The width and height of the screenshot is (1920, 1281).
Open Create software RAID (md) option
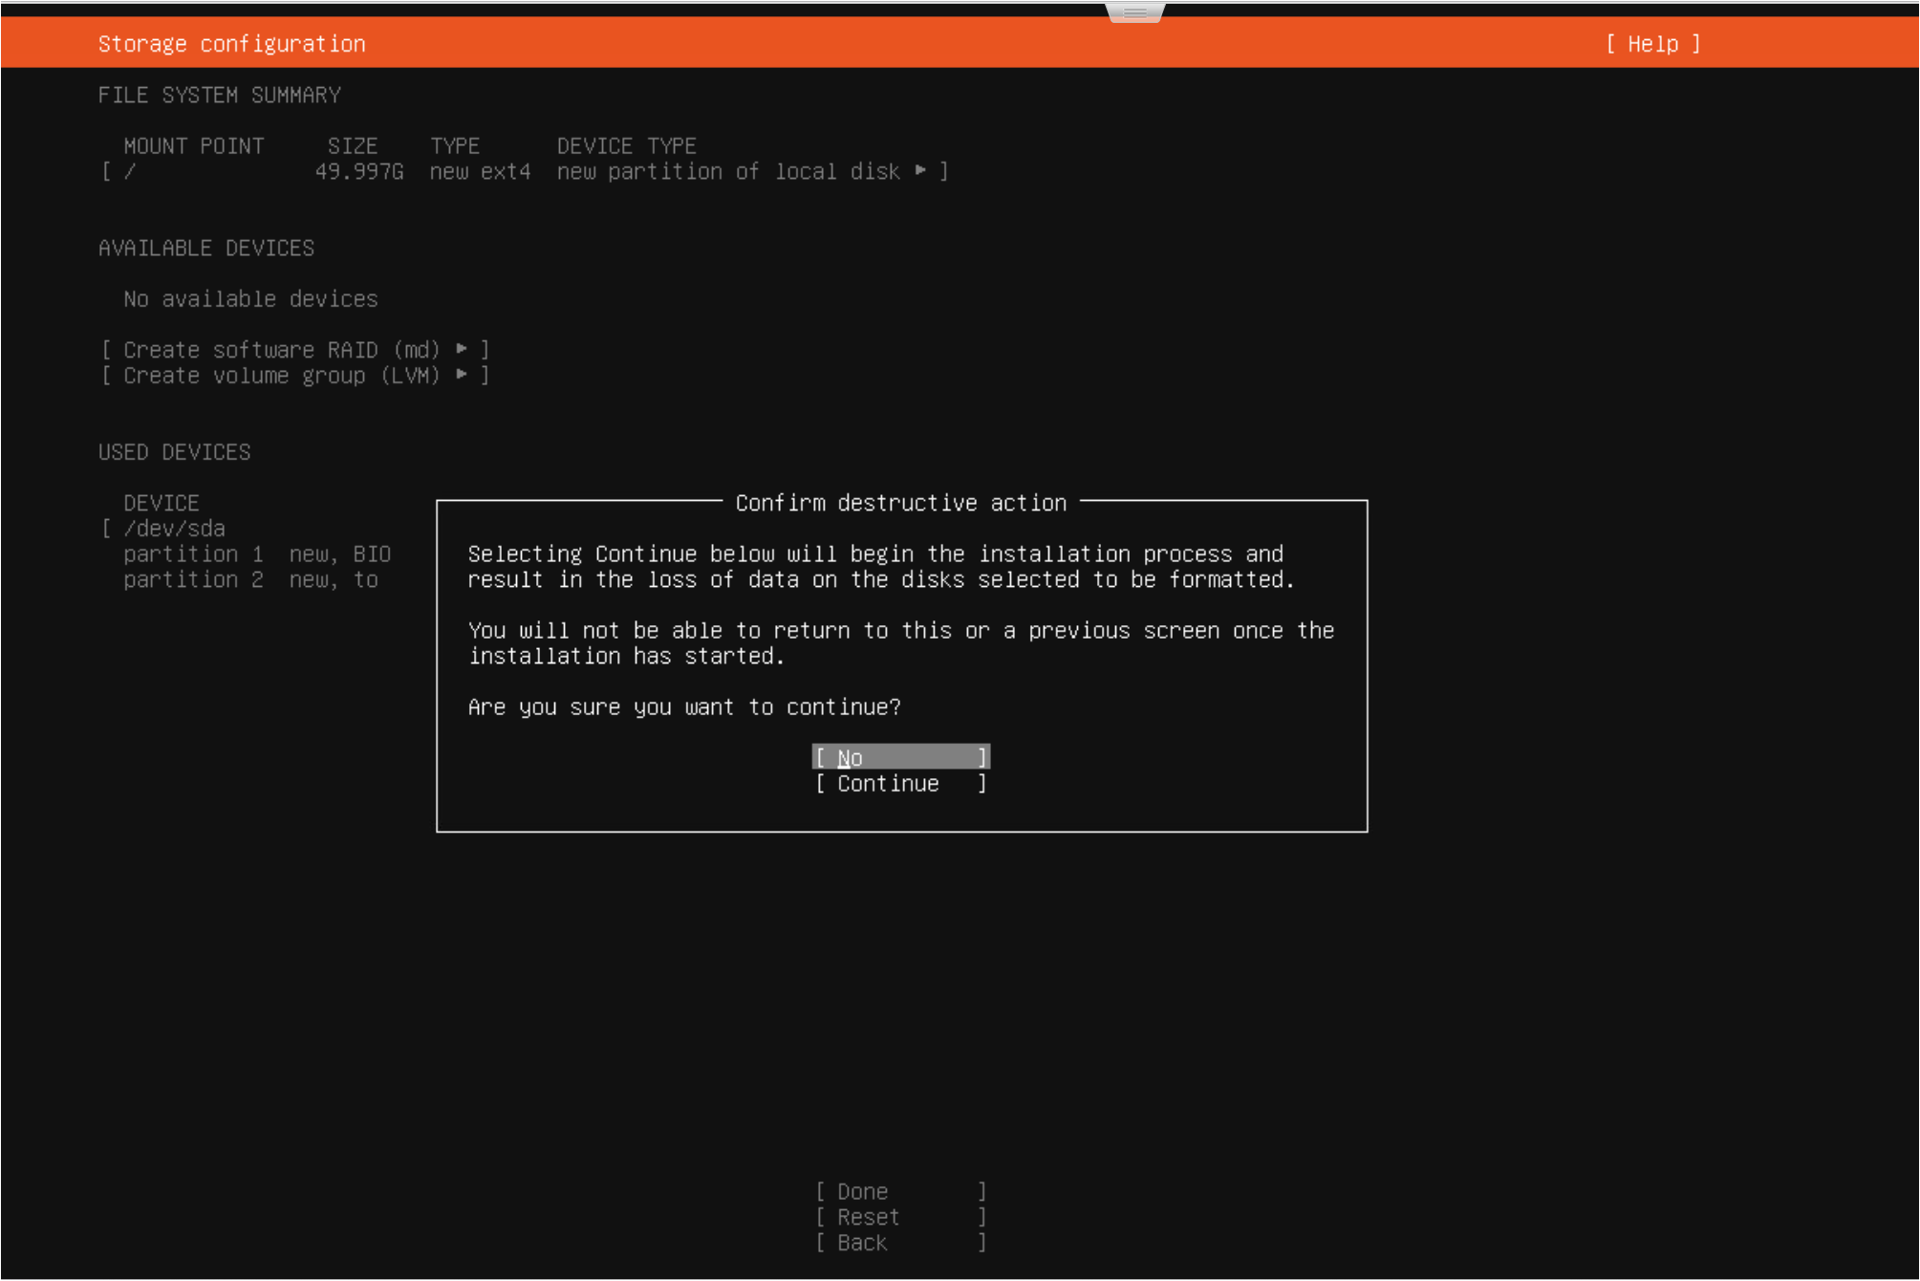281,350
